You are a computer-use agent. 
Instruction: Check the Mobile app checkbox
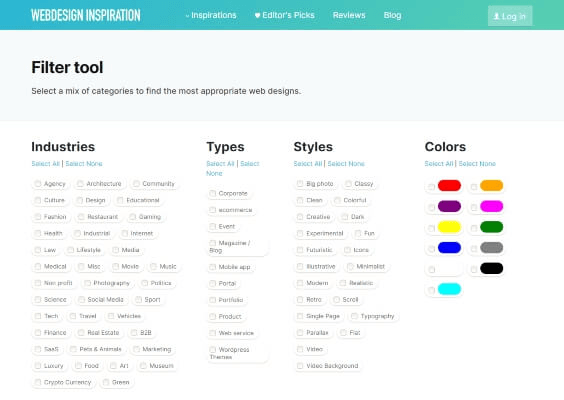point(213,267)
